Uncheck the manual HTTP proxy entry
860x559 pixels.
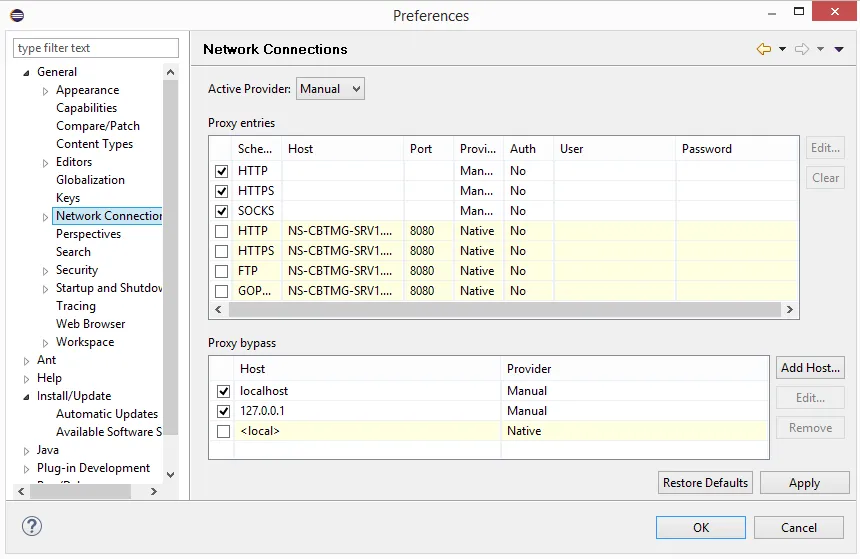pos(222,171)
